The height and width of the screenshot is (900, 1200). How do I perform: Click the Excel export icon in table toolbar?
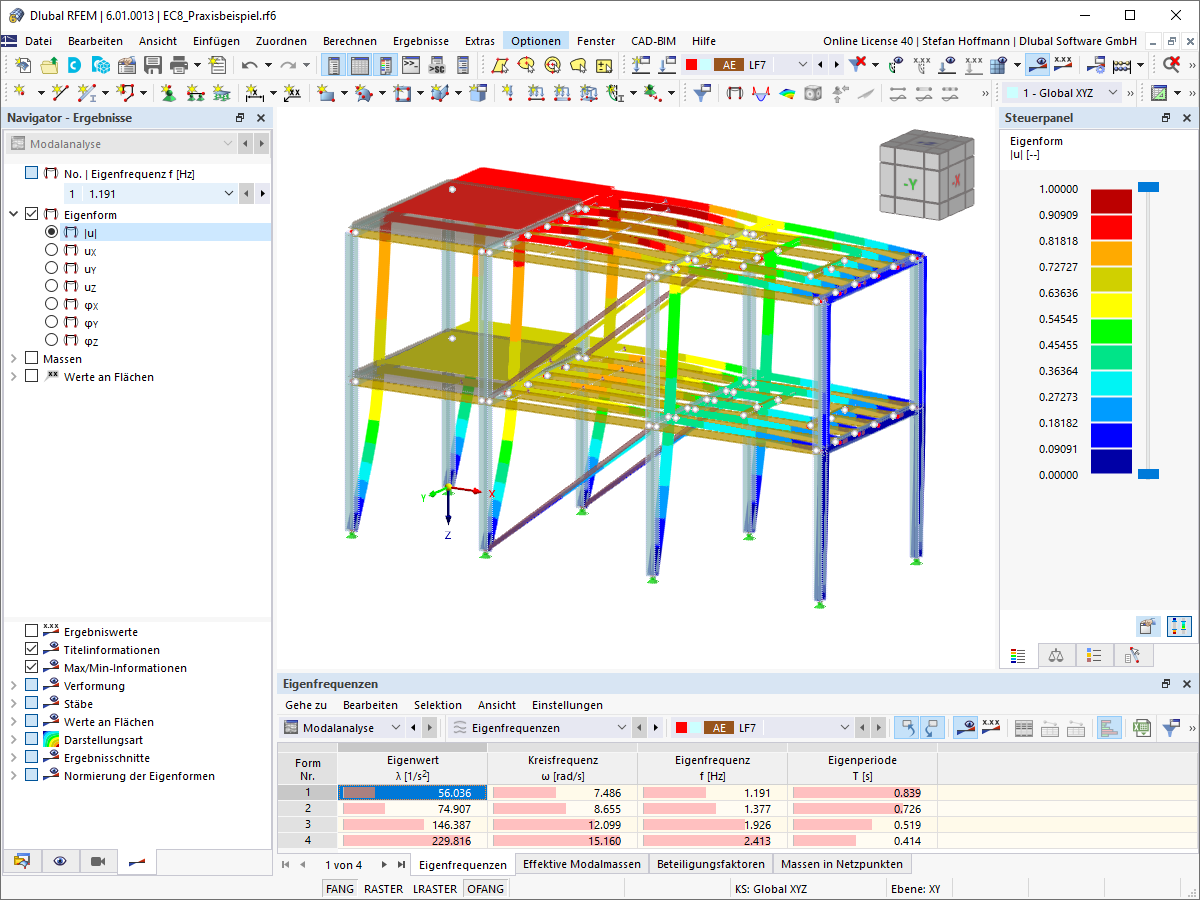tap(1141, 728)
